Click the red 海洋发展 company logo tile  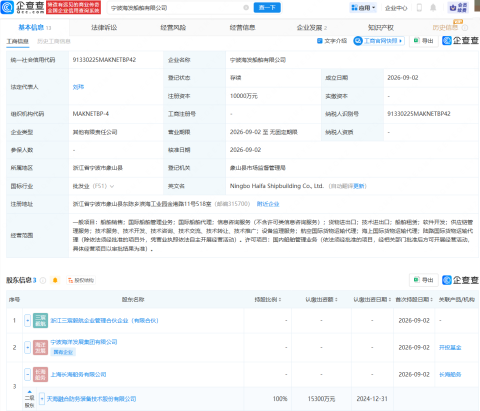[x=40, y=347]
